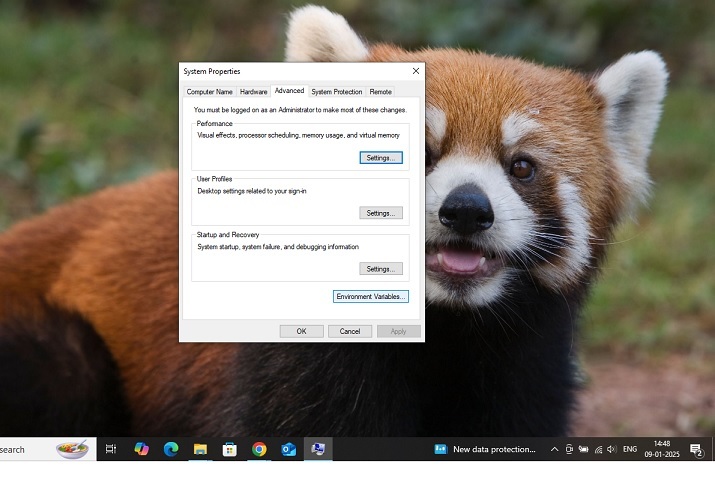Open the volume speaker tray icon
The image size is (715, 478).
coord(612,449)
